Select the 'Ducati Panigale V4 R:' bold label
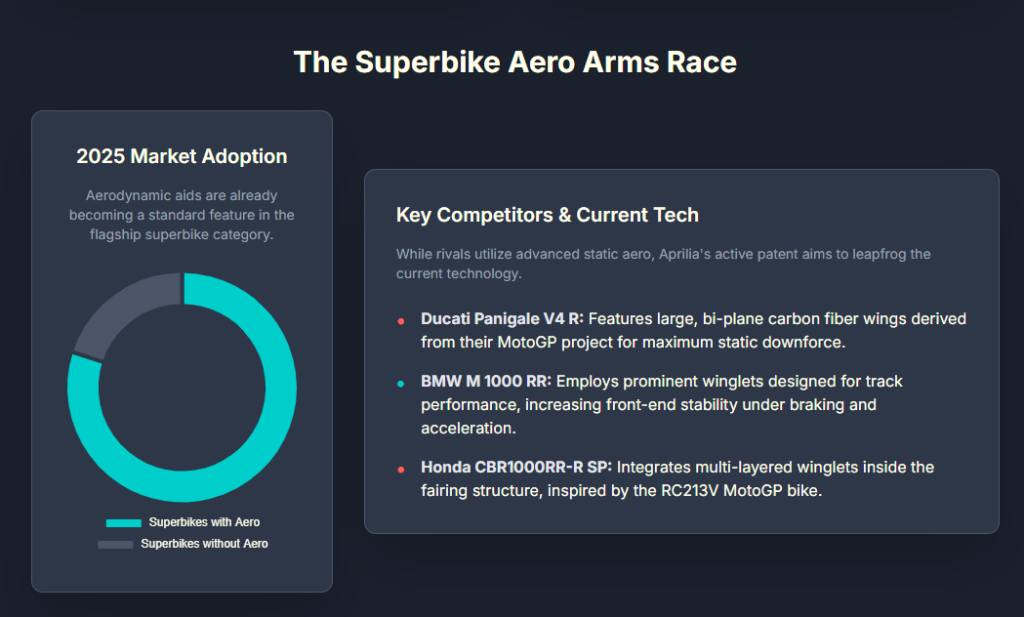Screen dimensions: 1024x617 pyautogui.click(x=502, y=319)
